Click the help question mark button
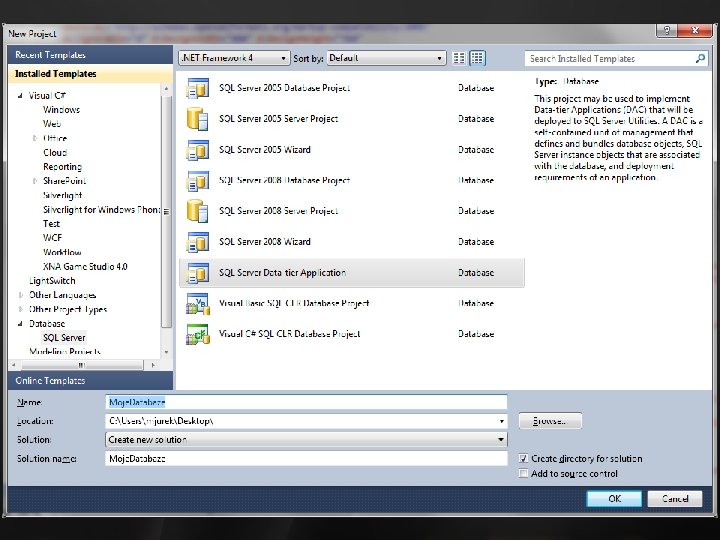This screenshot has height=540, width=720. [x=667, y=31]
